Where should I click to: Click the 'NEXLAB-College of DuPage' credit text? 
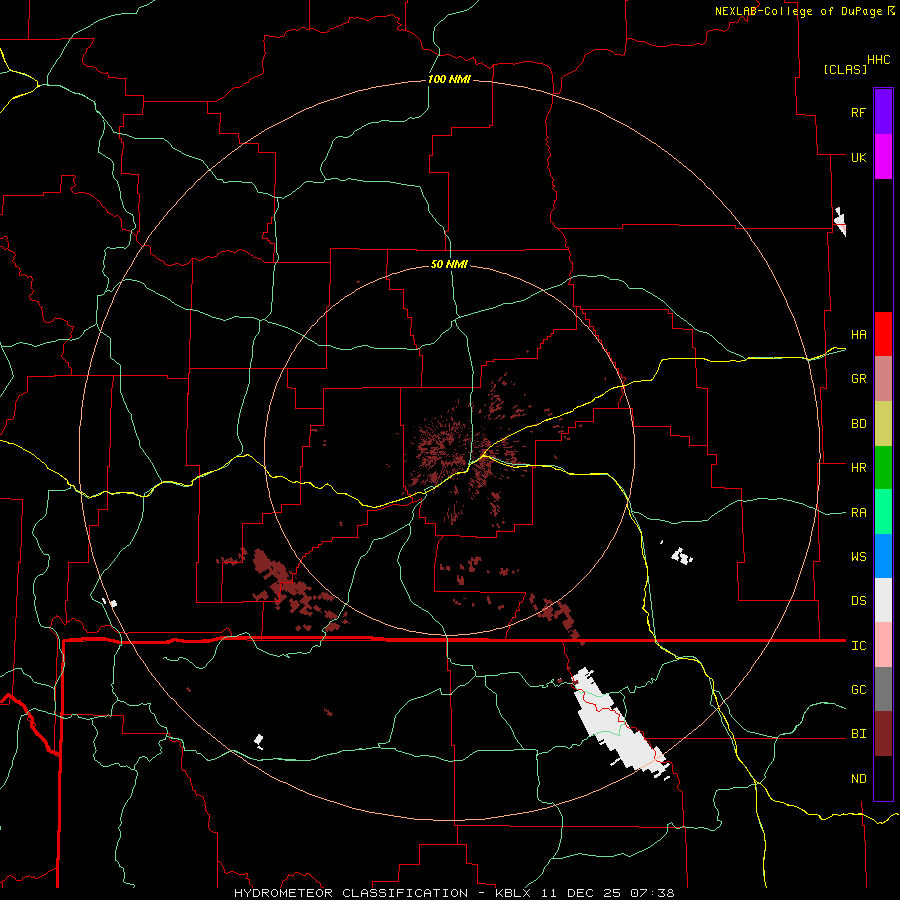(x=800, y=11)
